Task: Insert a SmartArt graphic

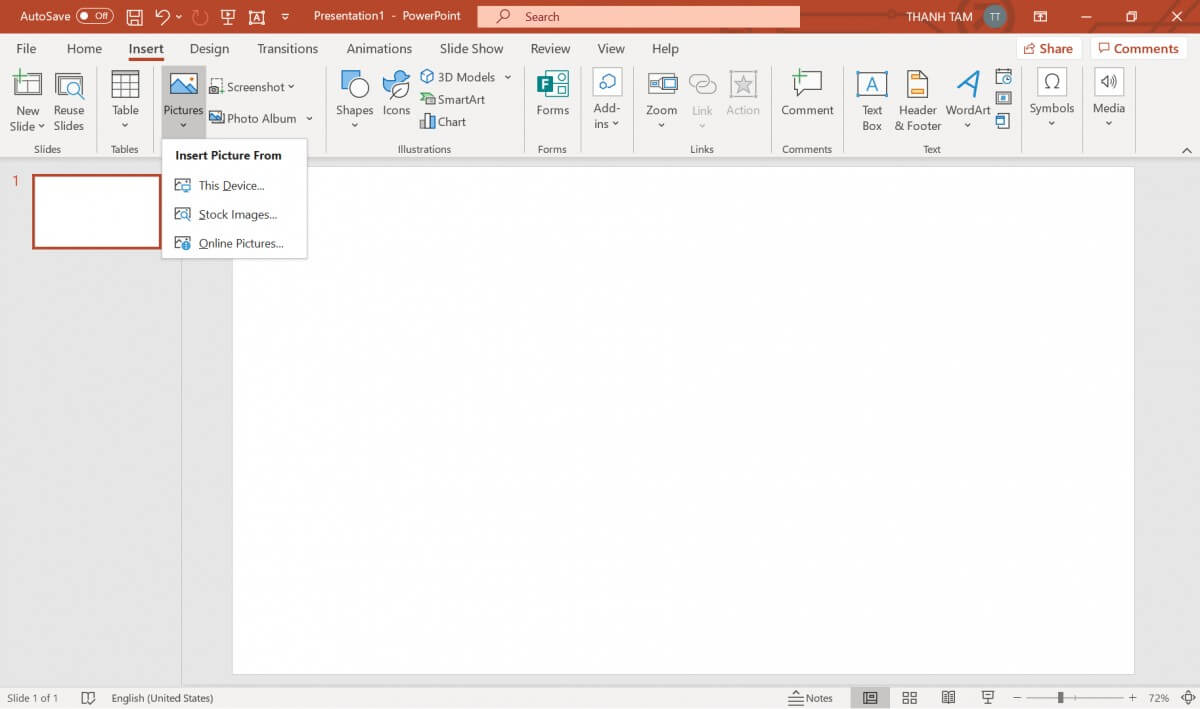Action: [453, 100]
